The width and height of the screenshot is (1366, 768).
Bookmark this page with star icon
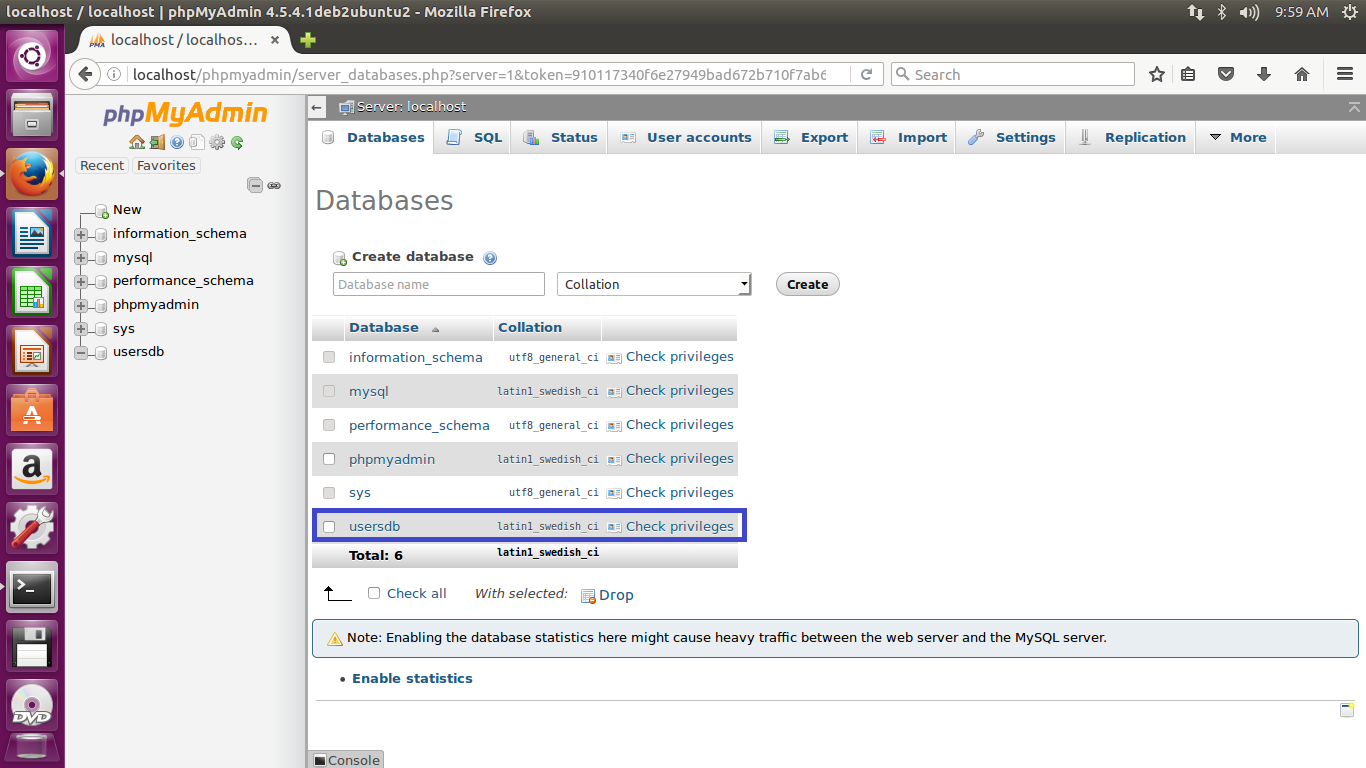point(1157,74)
